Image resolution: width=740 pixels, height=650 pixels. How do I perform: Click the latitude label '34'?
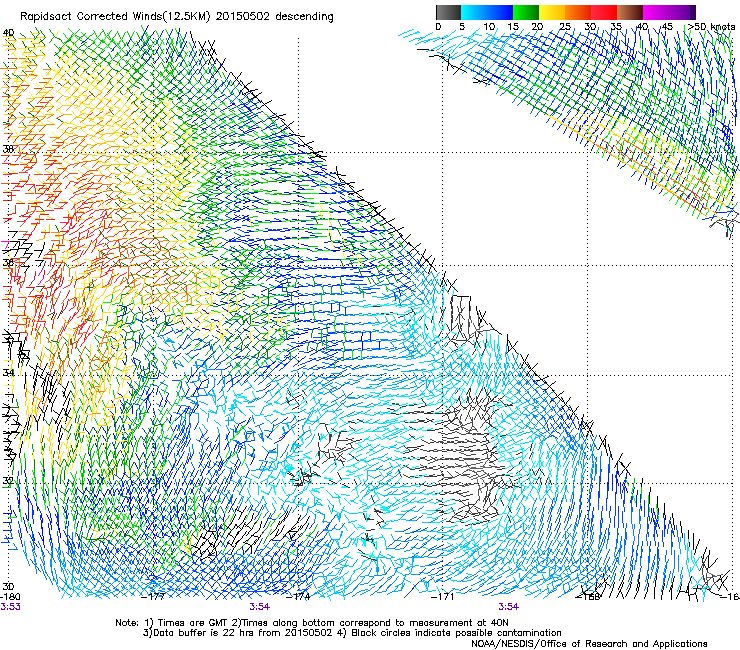8,373
